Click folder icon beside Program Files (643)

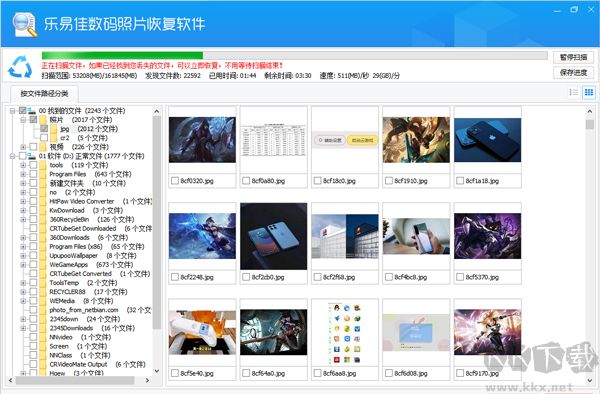point(43,174)
